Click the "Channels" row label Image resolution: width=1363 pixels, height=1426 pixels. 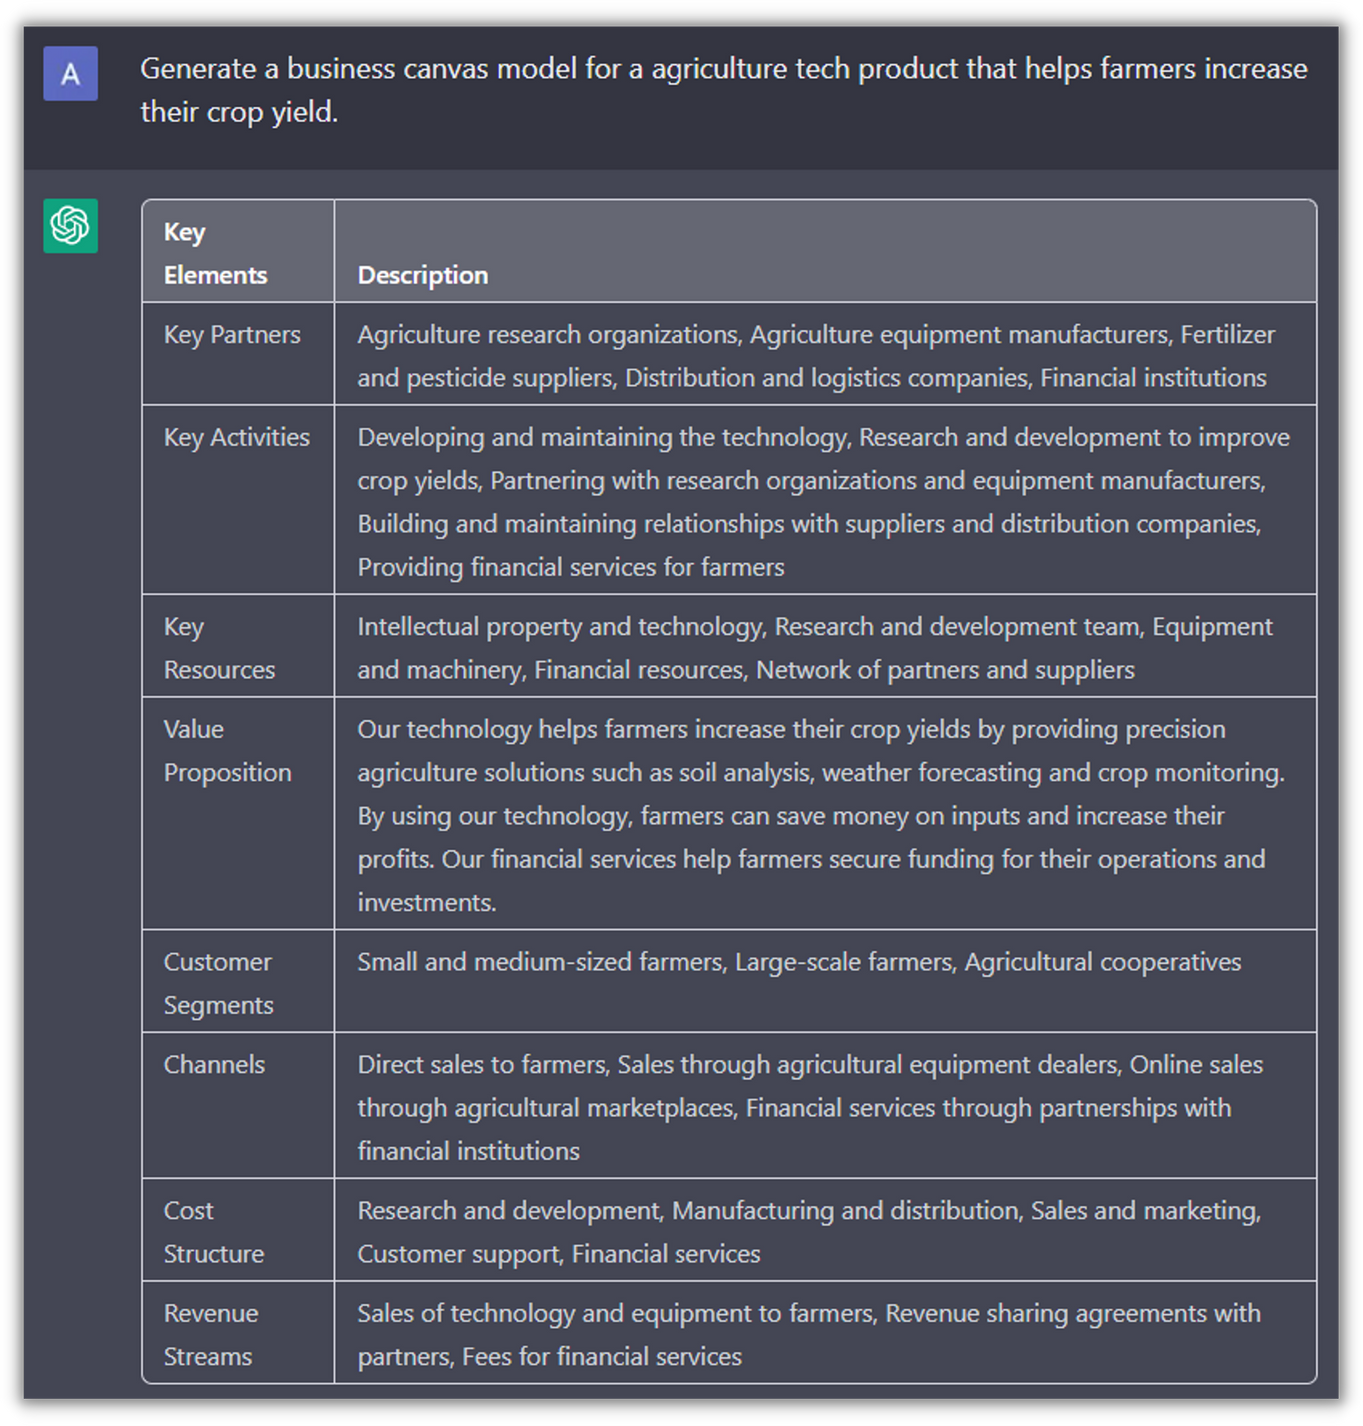(214, 1065)
